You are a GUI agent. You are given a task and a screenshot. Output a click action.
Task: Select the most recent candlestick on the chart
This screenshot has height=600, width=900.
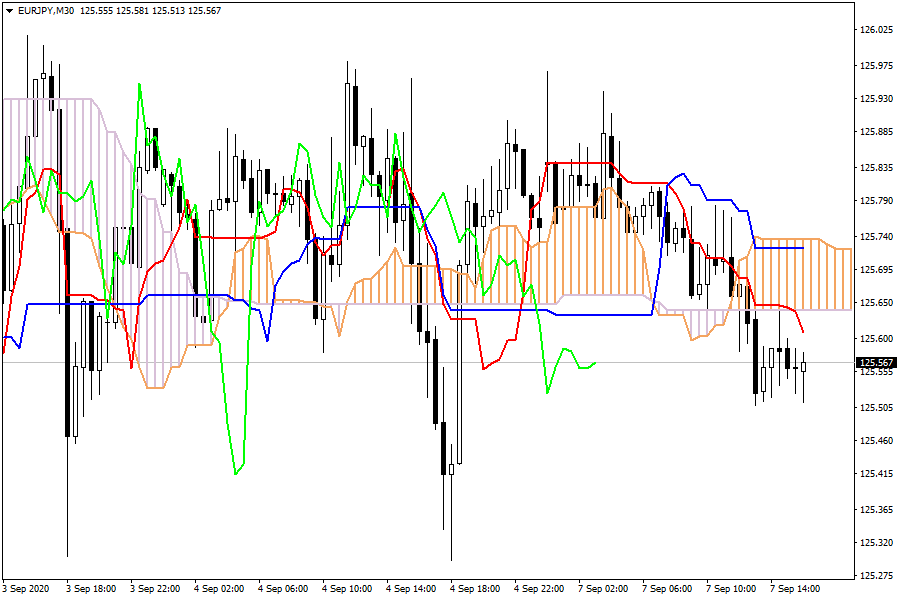click(803, 367)
